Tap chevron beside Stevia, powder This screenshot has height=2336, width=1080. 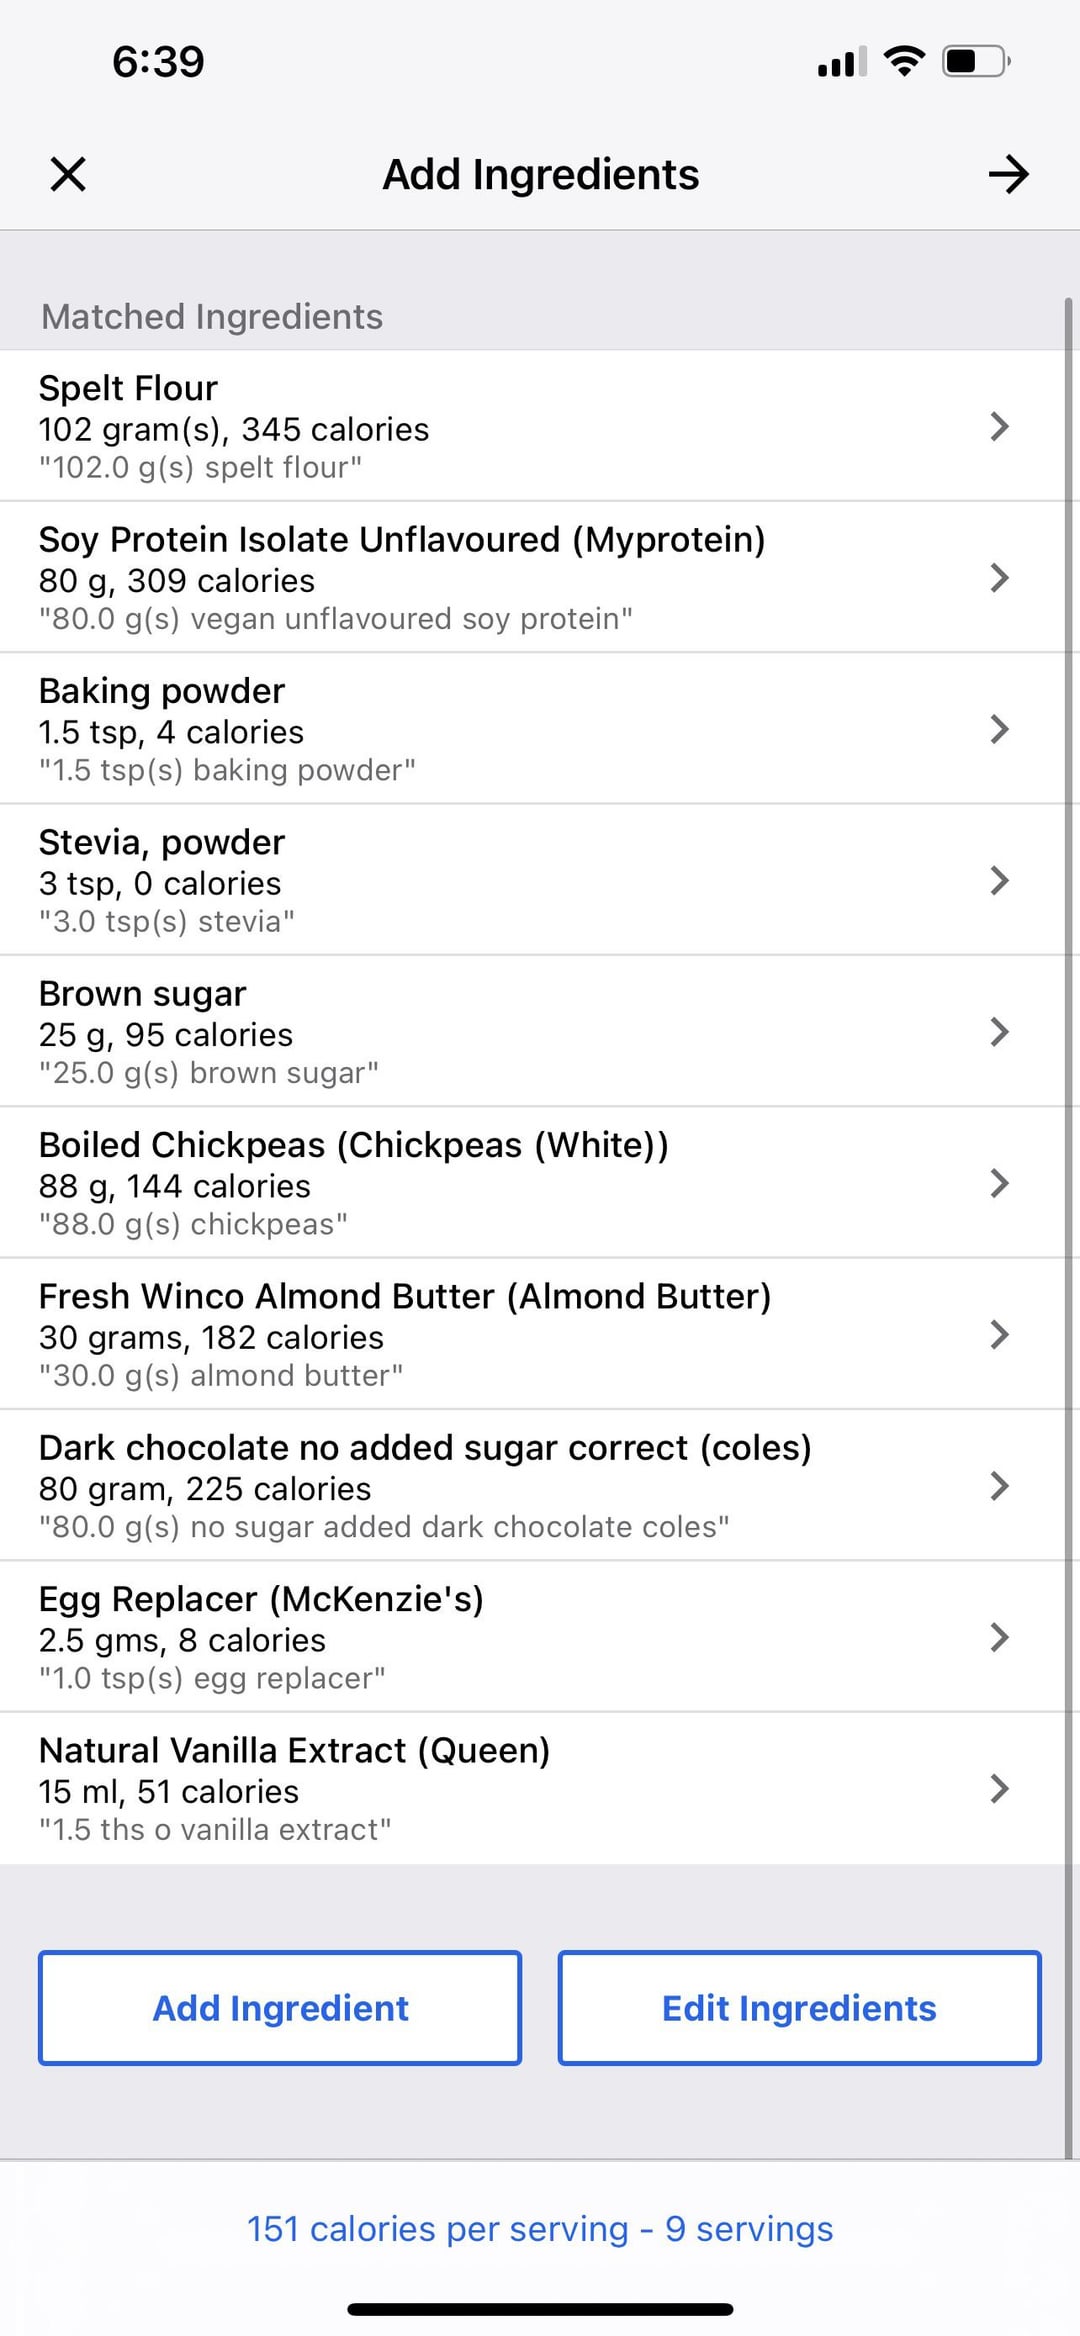[998, 880]
